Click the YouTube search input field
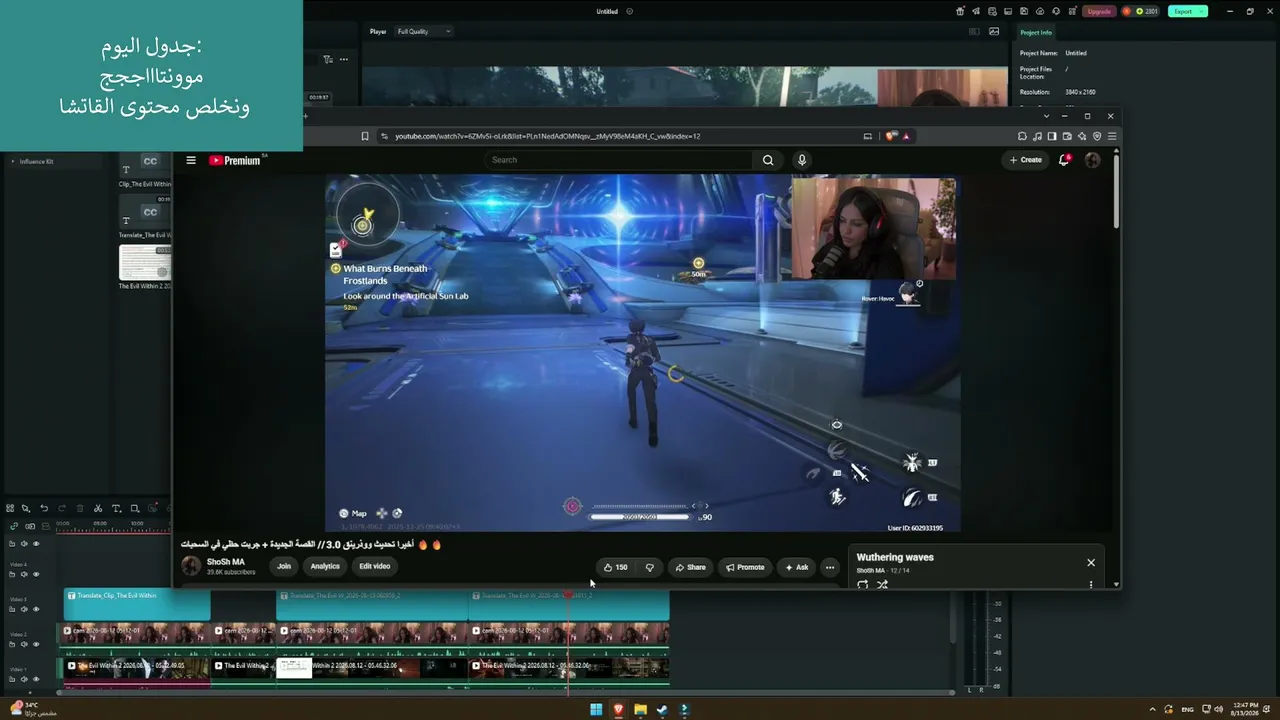The height and width of the screenshot is (720, 1280). pos(618,160)
